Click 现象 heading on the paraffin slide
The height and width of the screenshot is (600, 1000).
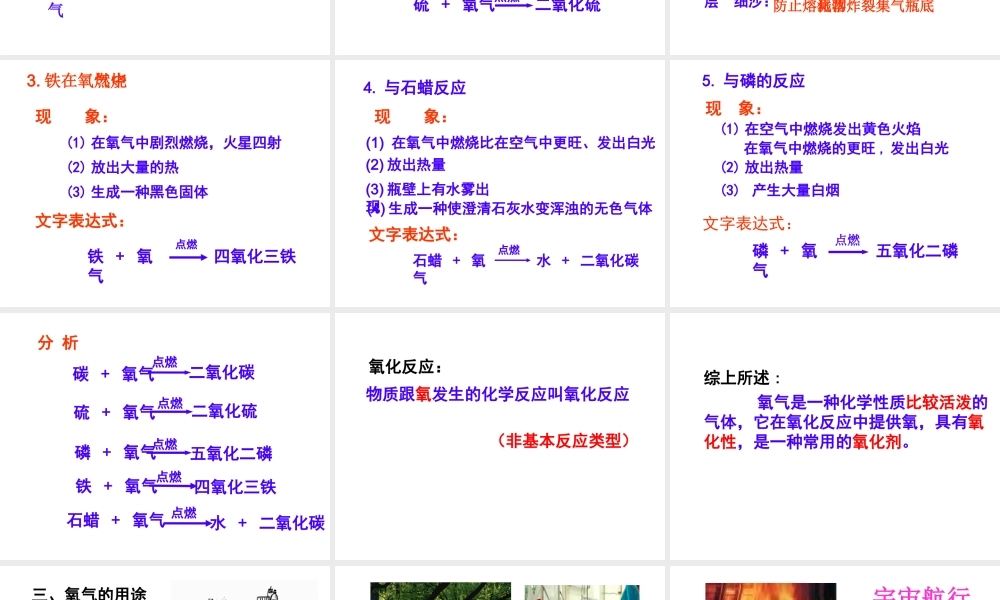click(411, 117)
